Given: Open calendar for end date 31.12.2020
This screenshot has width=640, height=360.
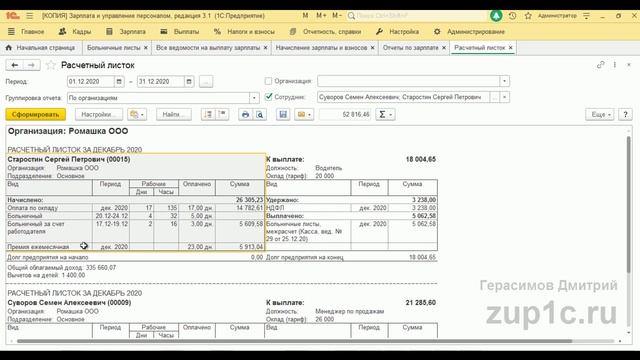Looking at the screenshot, I should [189, 82].
